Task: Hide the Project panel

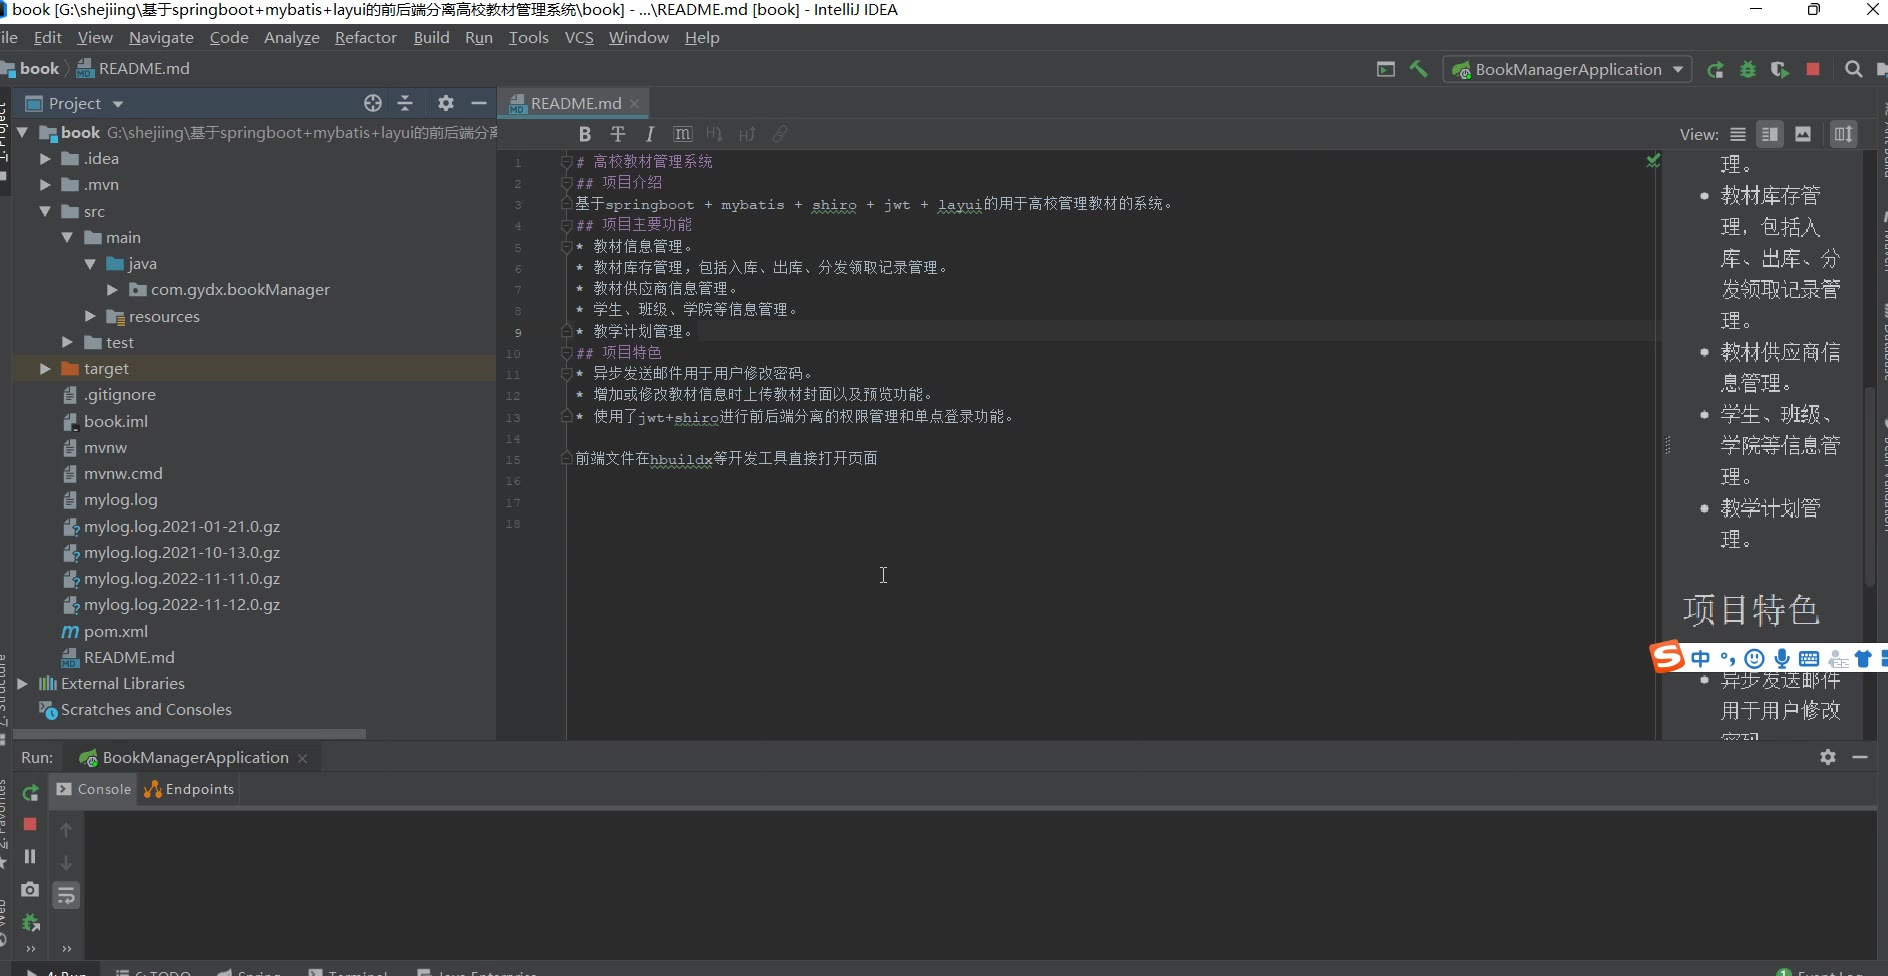Action: click(479, 103)
